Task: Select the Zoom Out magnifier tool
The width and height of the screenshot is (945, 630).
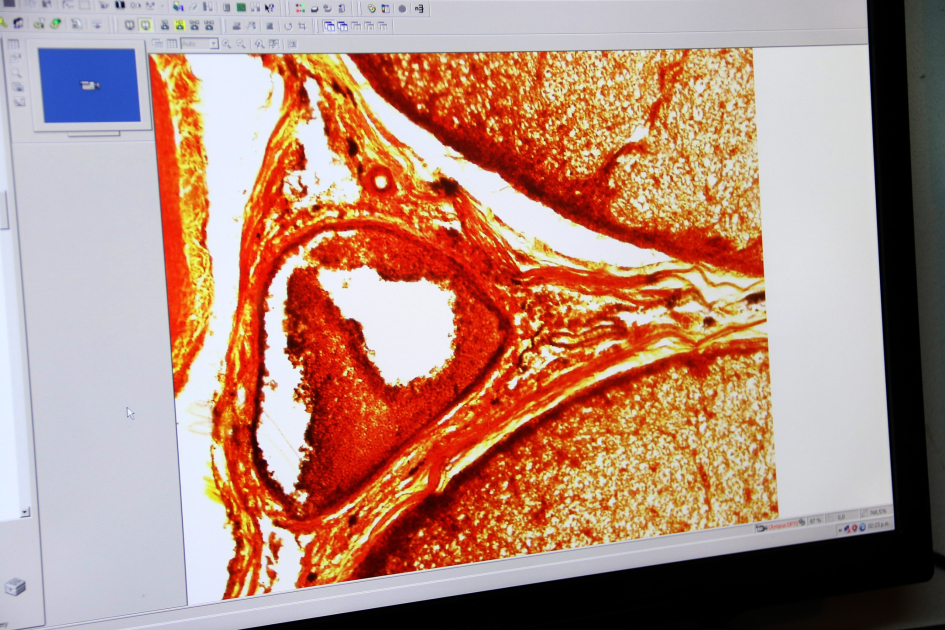Action: point(241,44)
